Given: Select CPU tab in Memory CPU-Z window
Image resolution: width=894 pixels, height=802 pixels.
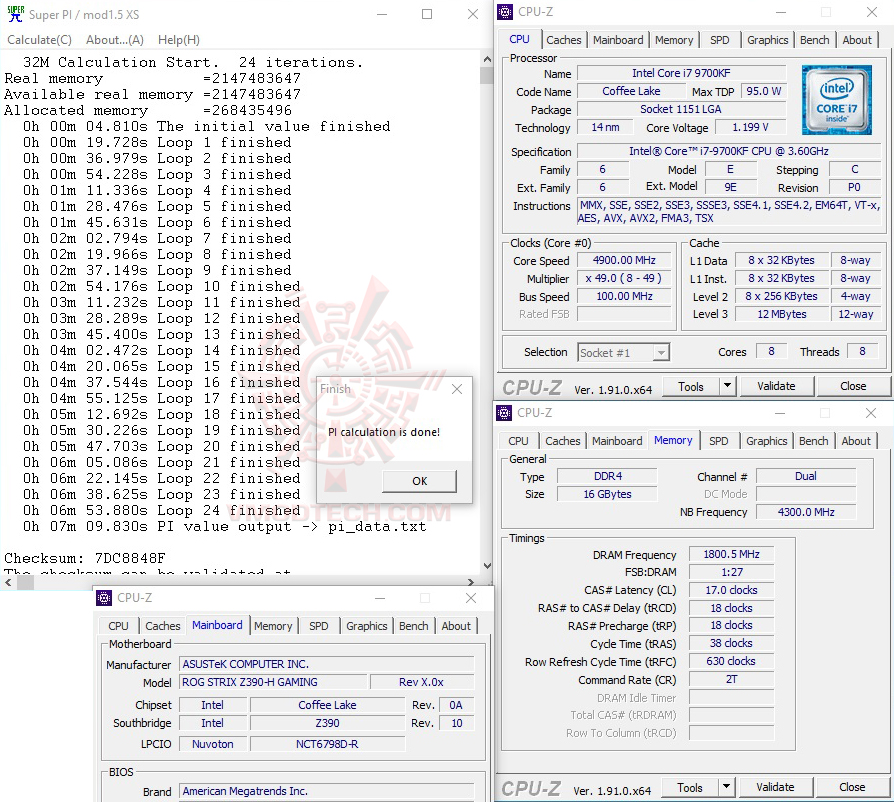Looking at the screenshot, I should point(518,441).
